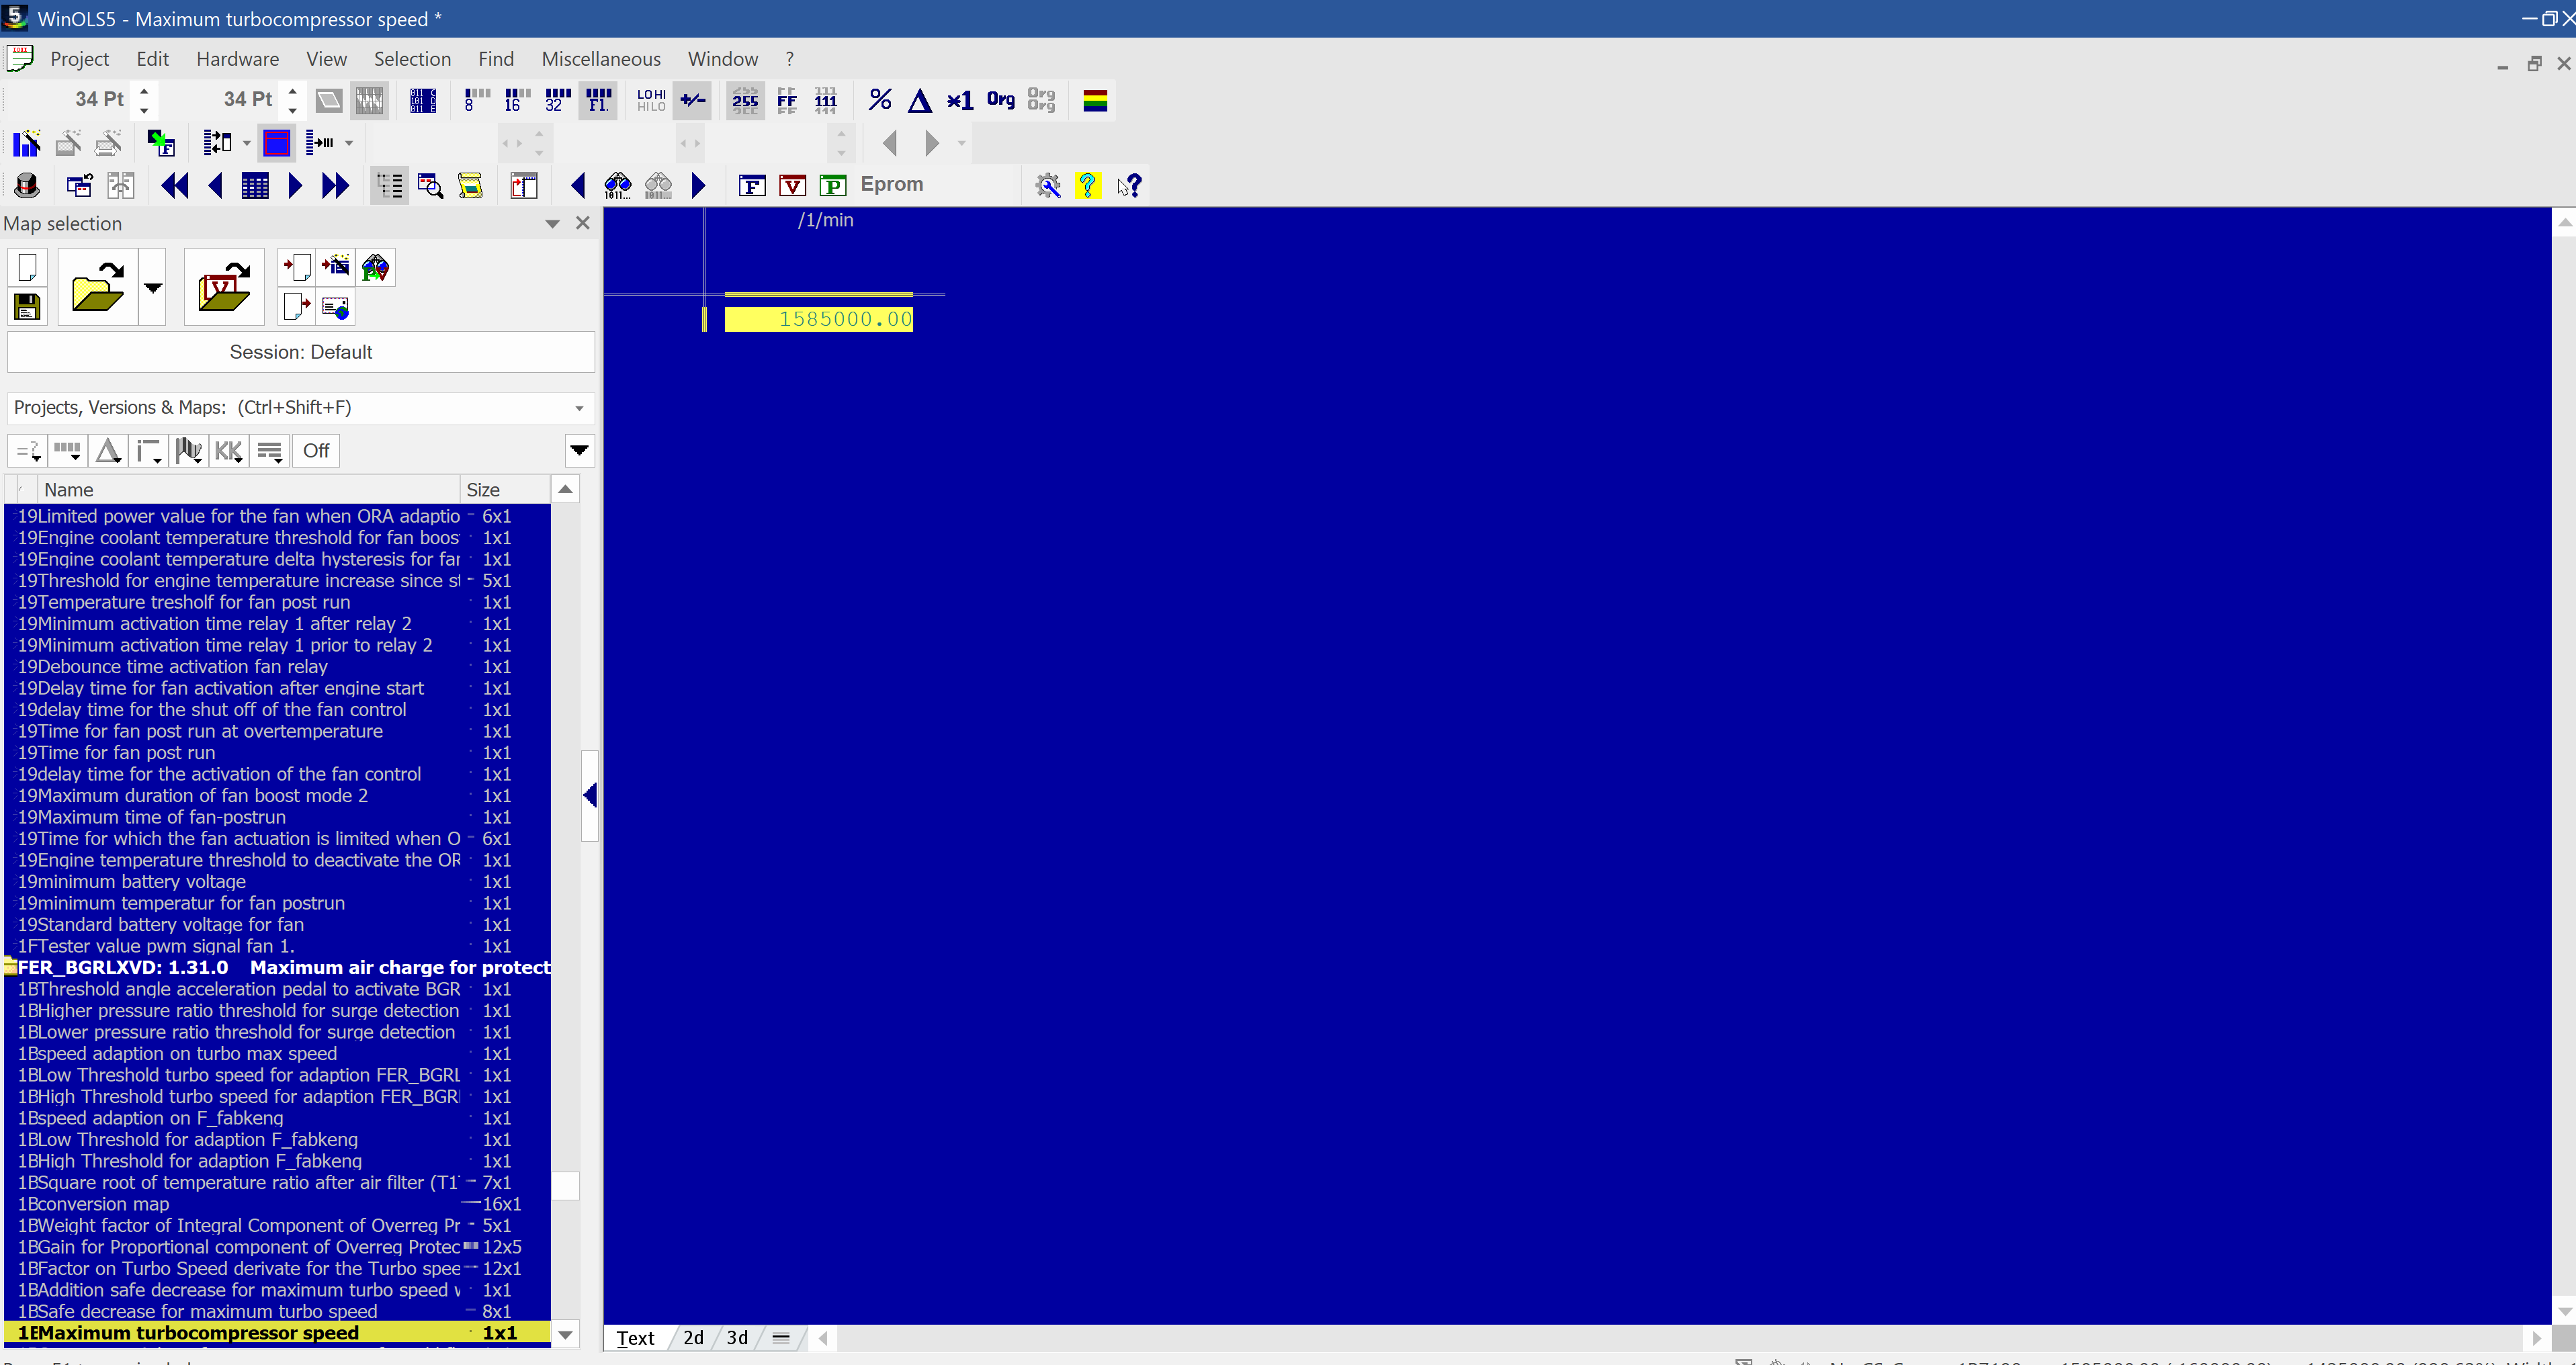
Task: Switch to the 3d view tab
Action: pyautogui.click(x=737, y=1338)
